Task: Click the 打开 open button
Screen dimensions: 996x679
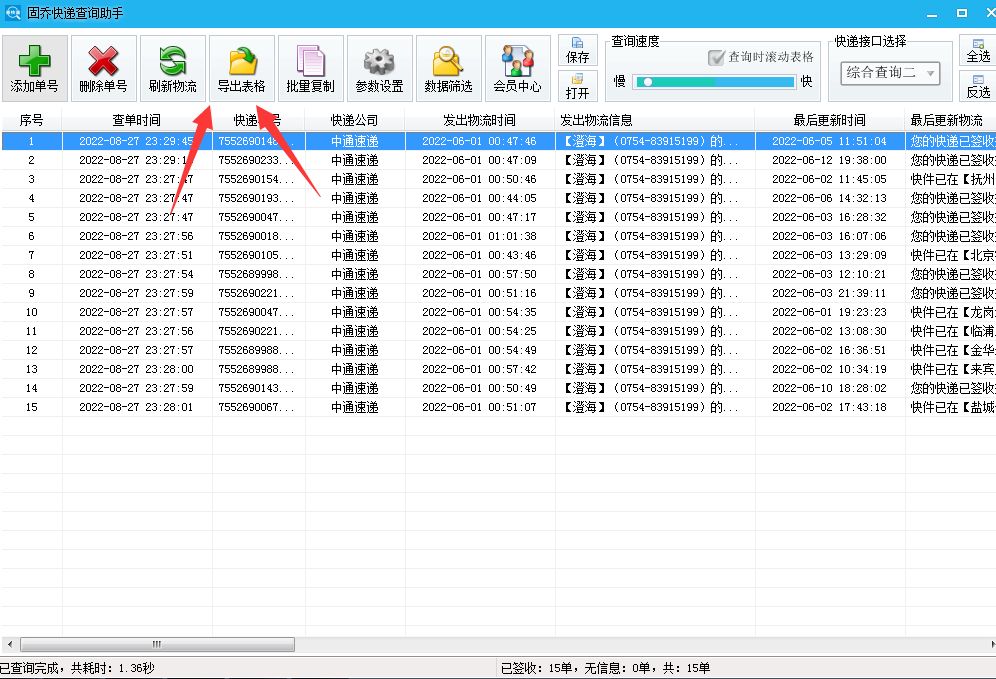Action: [578, 88]
